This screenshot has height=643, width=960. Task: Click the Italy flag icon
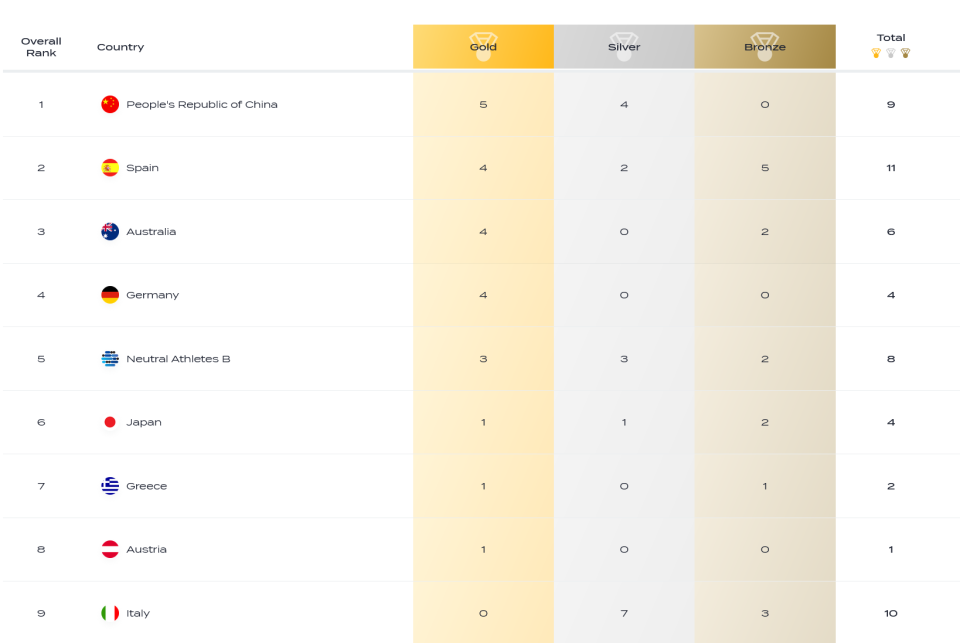tap(110, 613)
